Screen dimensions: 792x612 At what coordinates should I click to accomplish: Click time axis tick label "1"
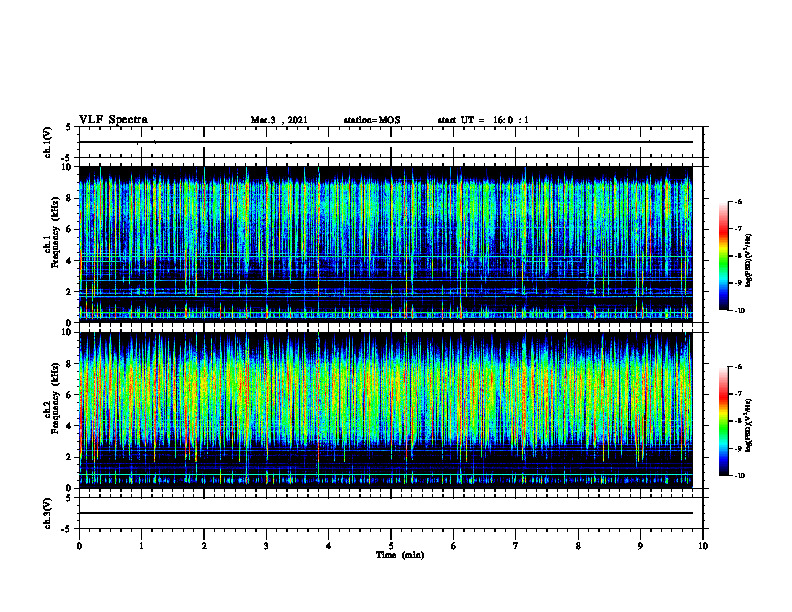(141, 546)
